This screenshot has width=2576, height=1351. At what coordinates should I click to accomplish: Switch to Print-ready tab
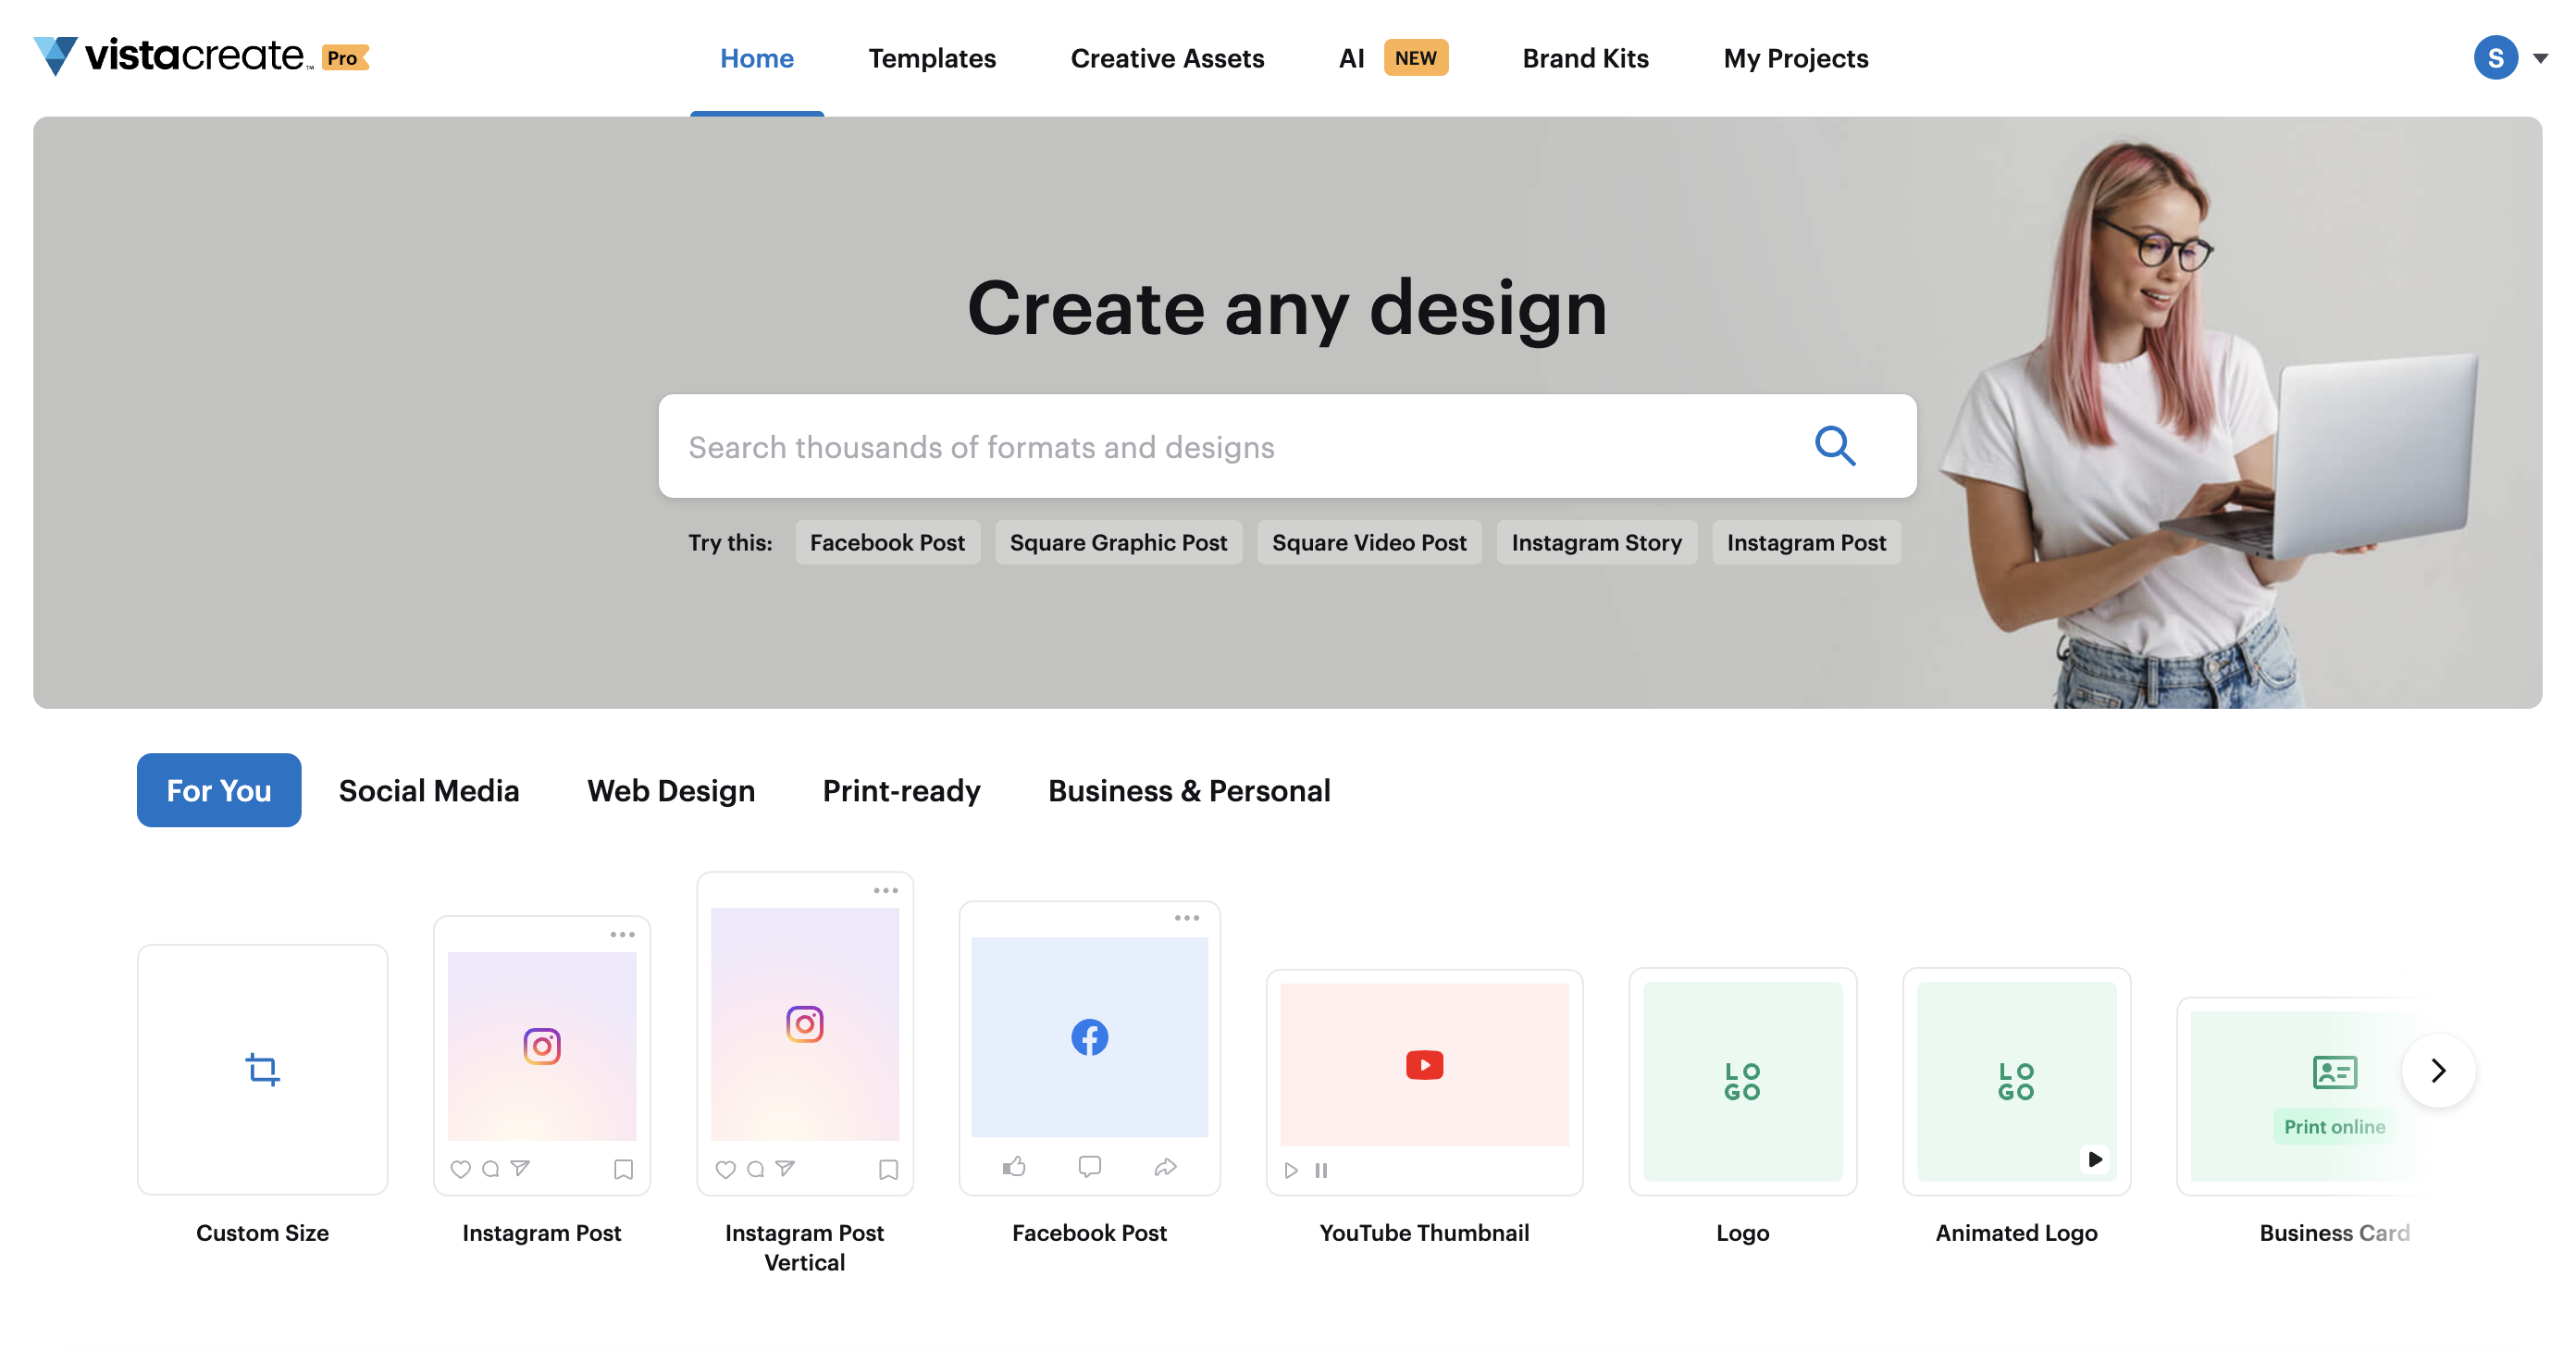901,790
